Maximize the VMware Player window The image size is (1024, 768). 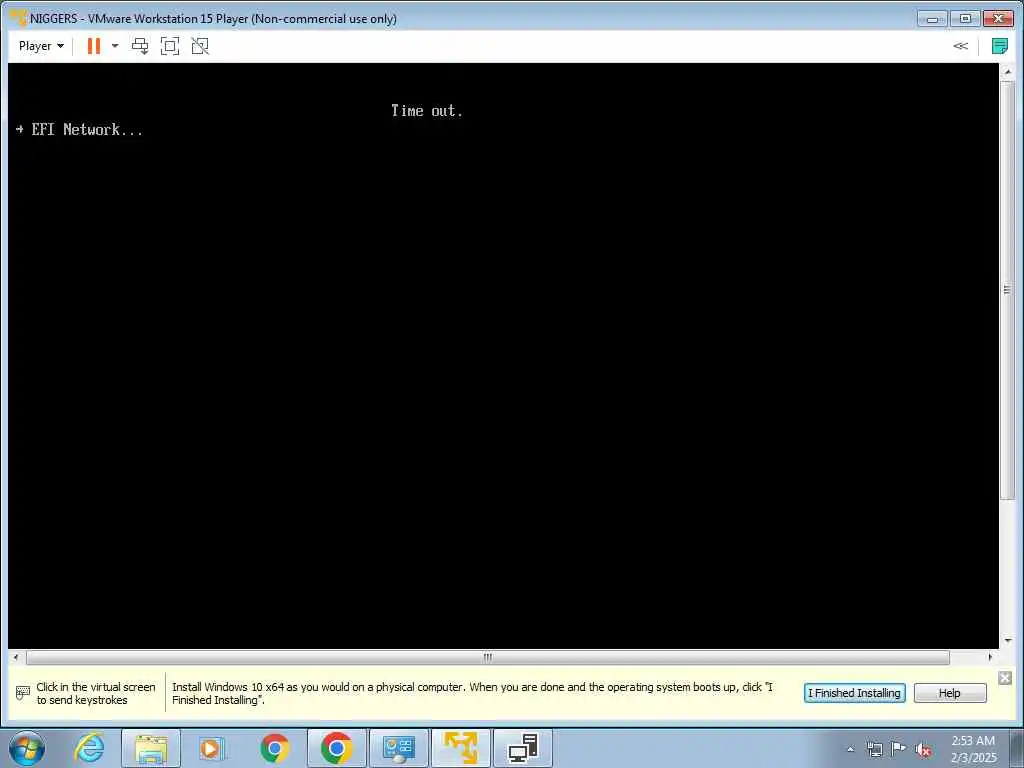click(x=965, y=18)
